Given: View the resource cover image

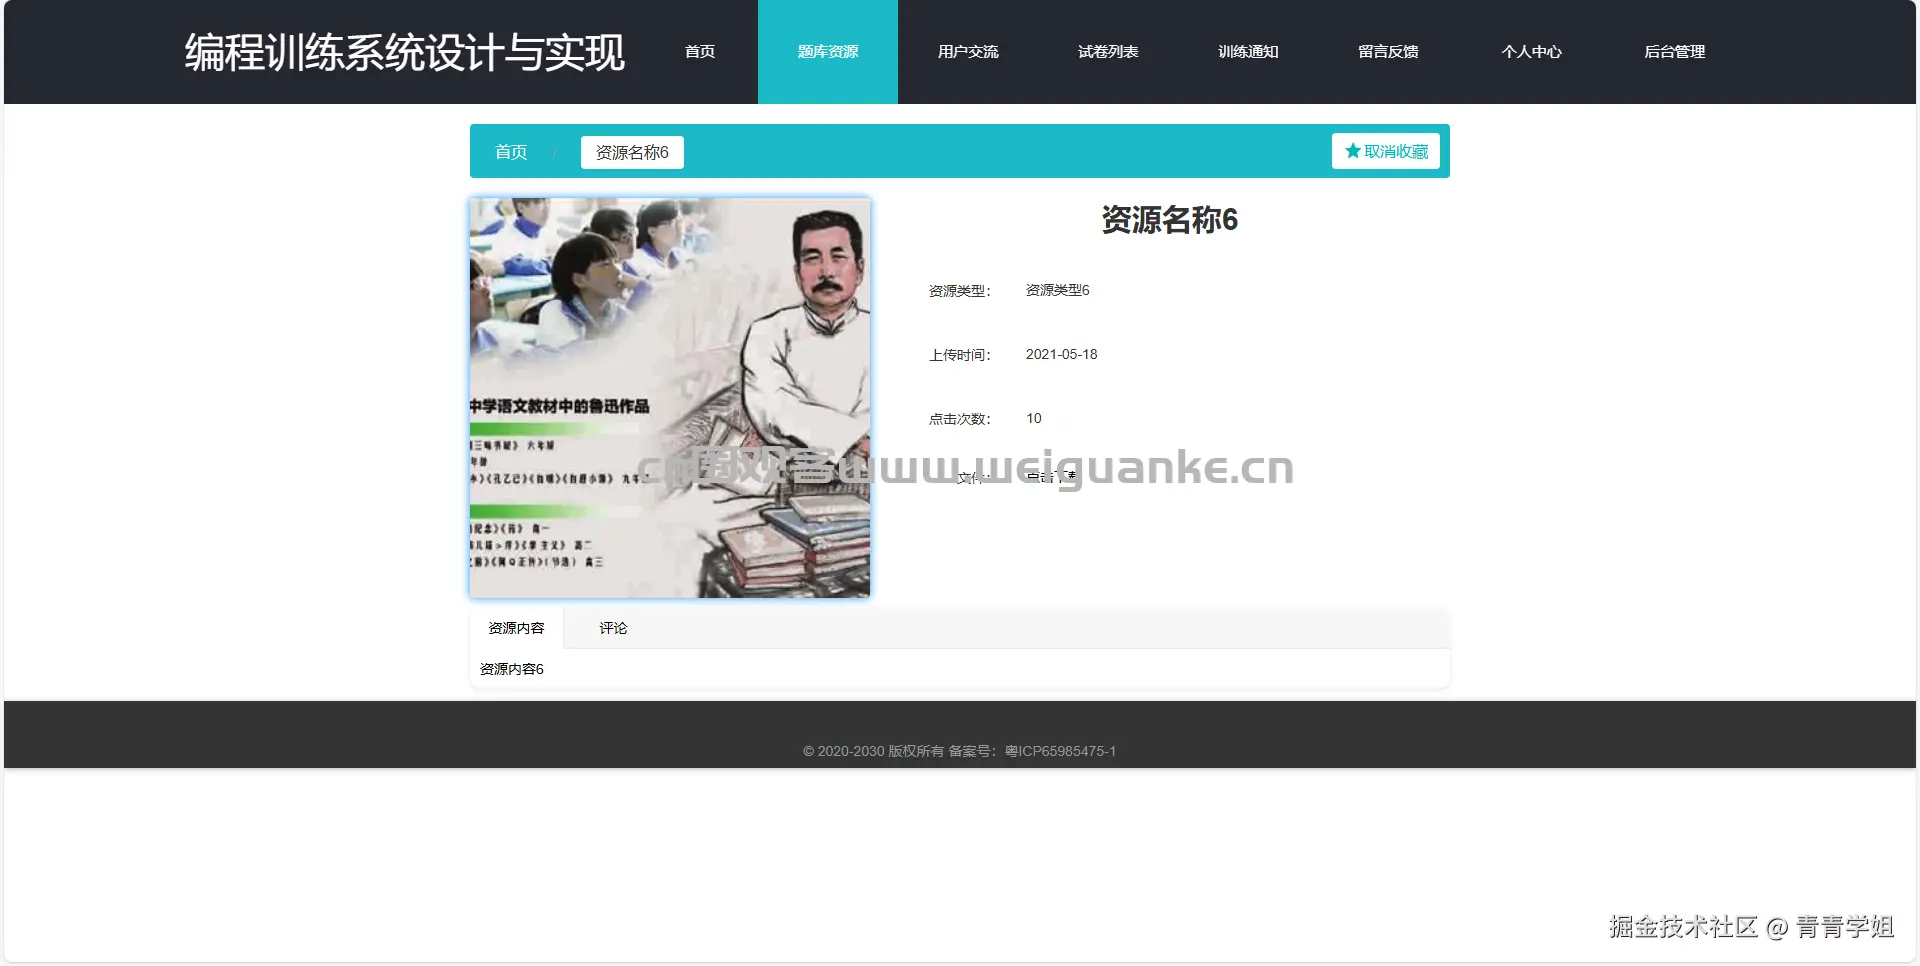Looking at the screenshot, I should click(669, 398).
